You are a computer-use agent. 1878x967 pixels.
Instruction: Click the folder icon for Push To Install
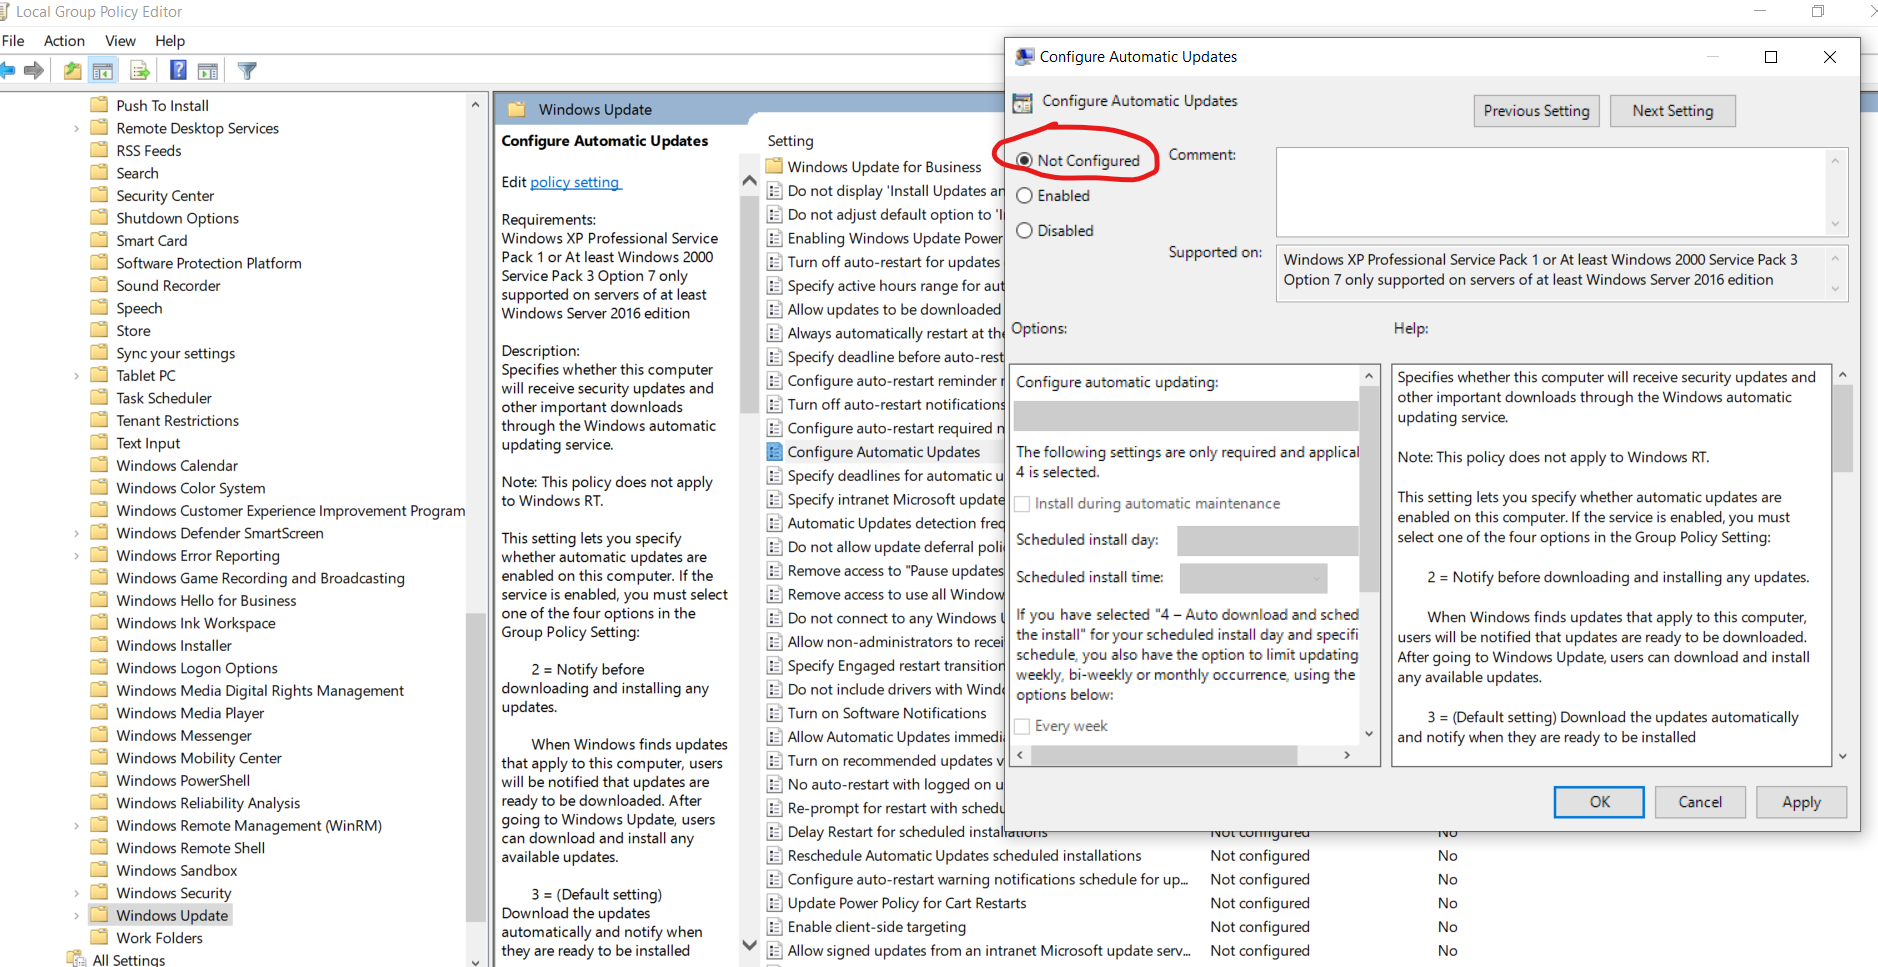pos(99,105)
